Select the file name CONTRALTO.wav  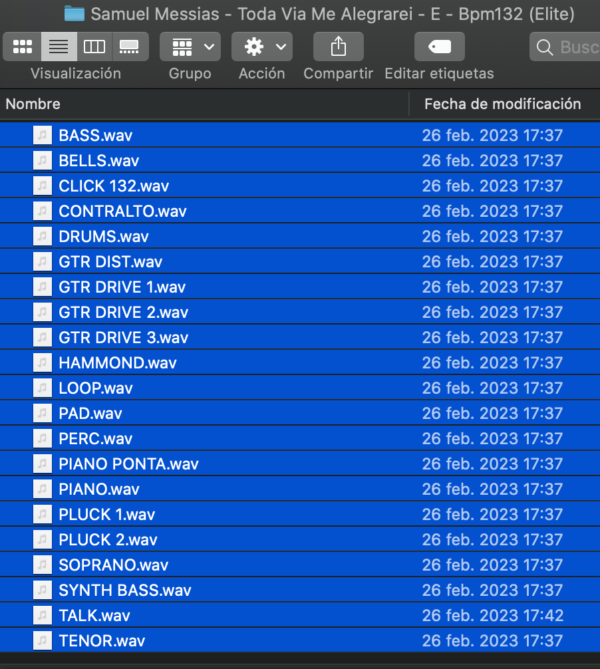click(x=123, y=211)
